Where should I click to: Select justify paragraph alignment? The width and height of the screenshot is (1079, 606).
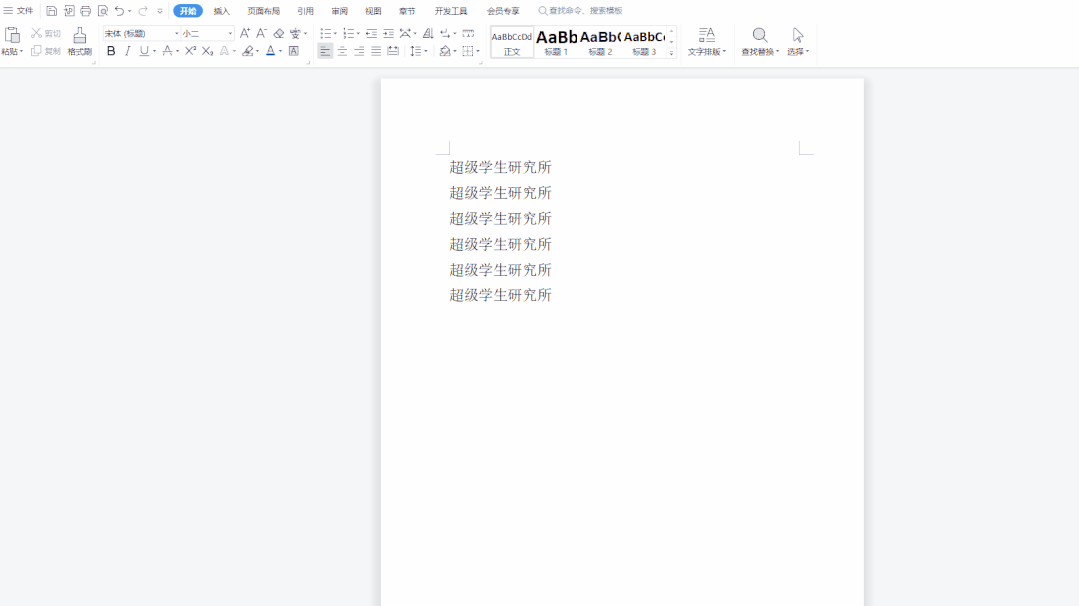[376, 51]
